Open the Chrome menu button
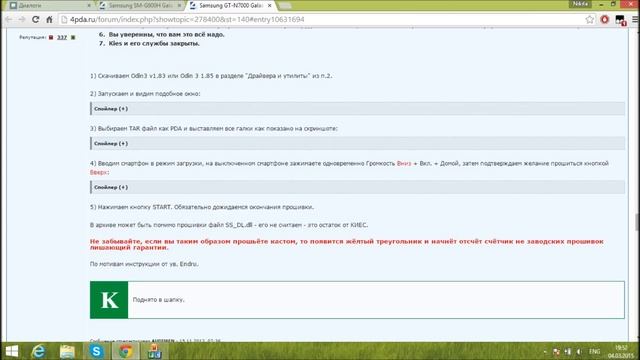The width and height of the screenshot is (640, 360). tap(635, 19)
